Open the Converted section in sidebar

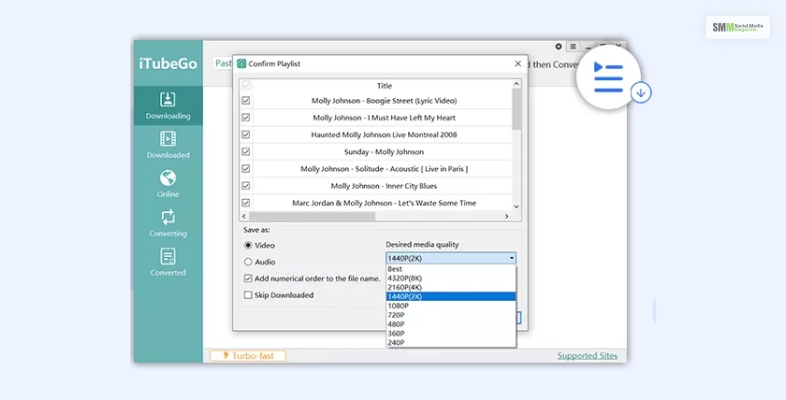click(168, 262)
